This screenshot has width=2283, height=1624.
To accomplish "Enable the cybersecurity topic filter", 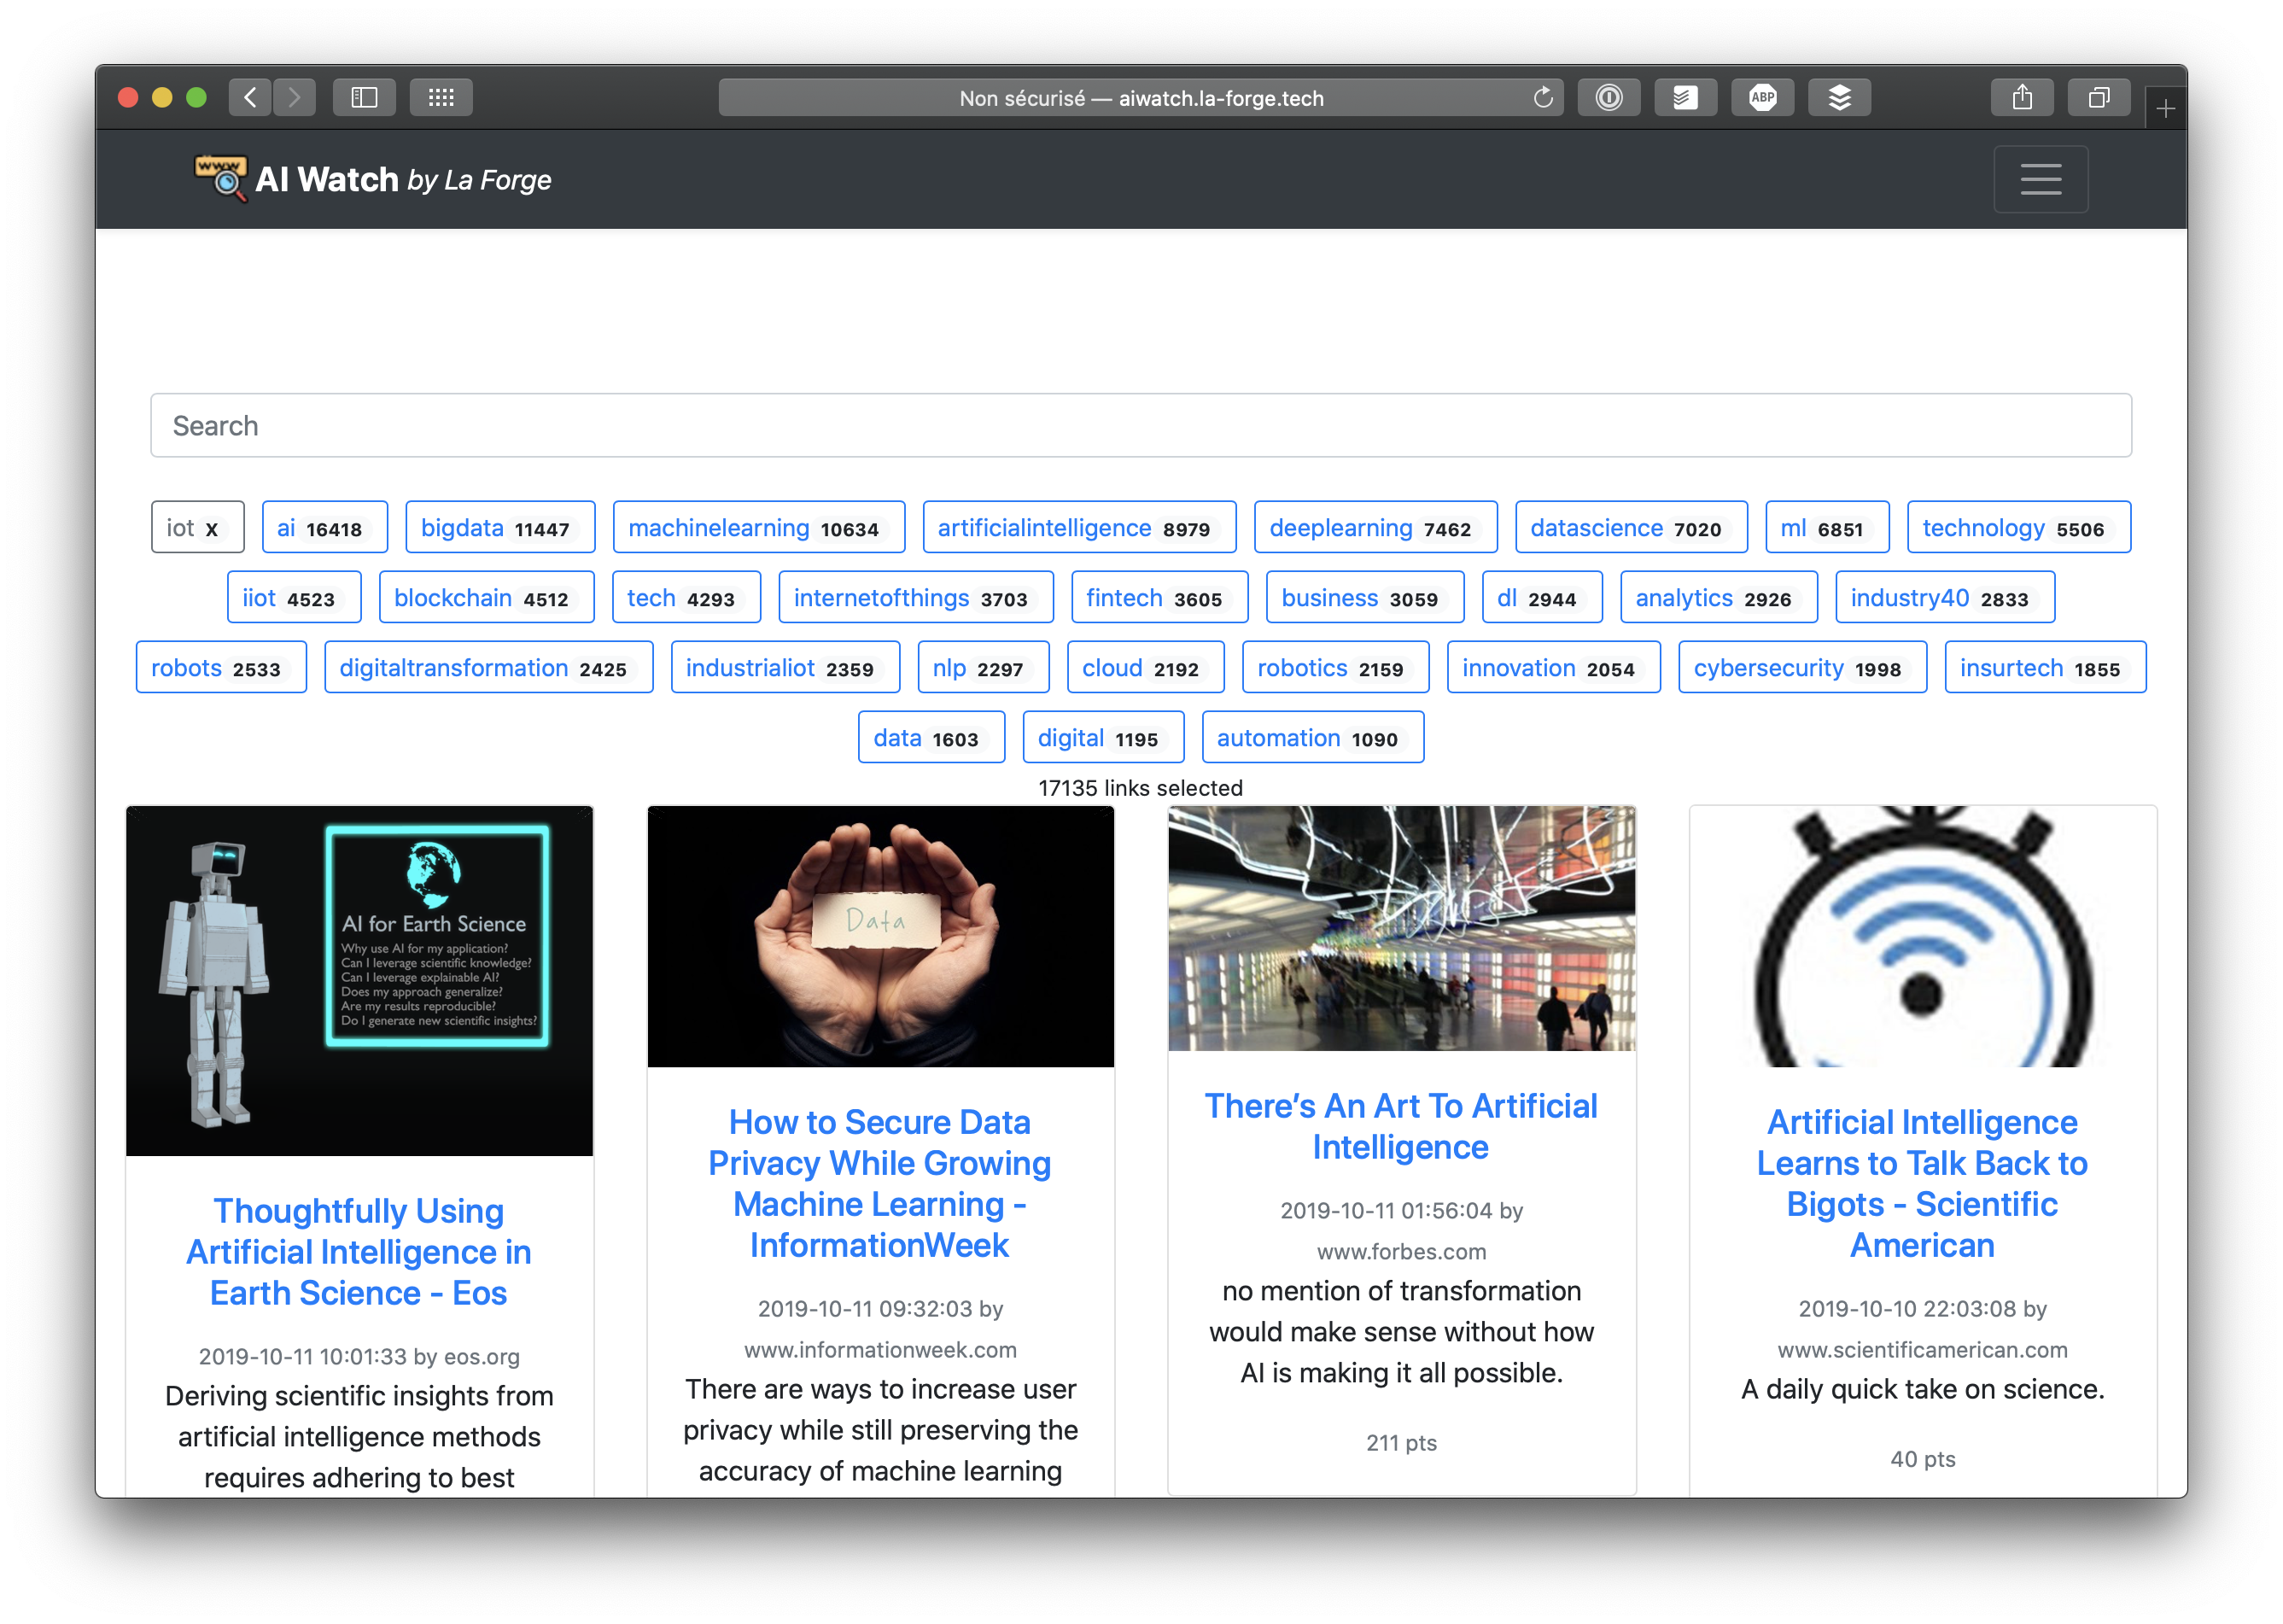I will coord(1801,667).
